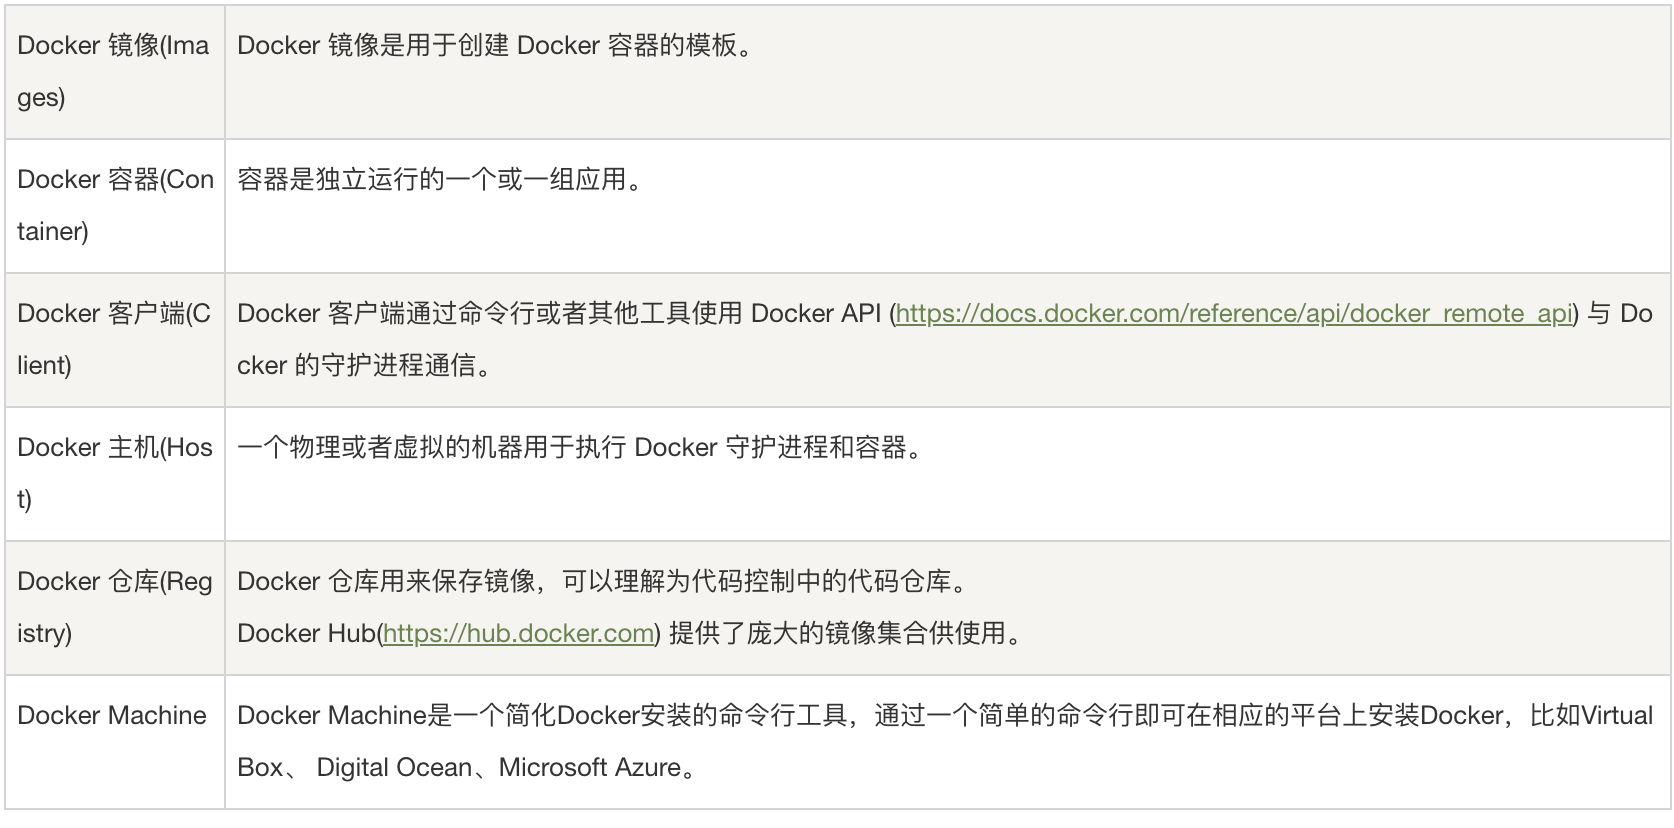Select the 'Docker 主机(Host)' cell
Viewport: 1674px width, 828px height.
tap(115, 474)
